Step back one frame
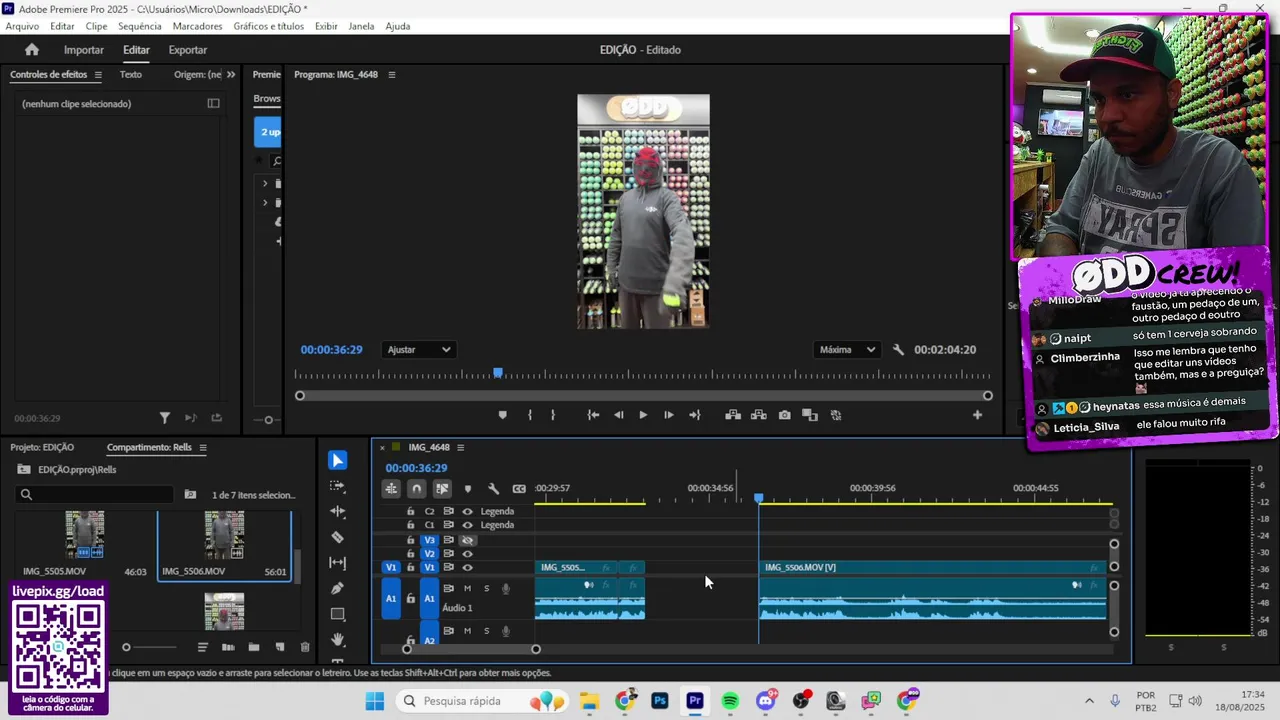The height and width of the screenshot is (720, 1280). point(618,415)
